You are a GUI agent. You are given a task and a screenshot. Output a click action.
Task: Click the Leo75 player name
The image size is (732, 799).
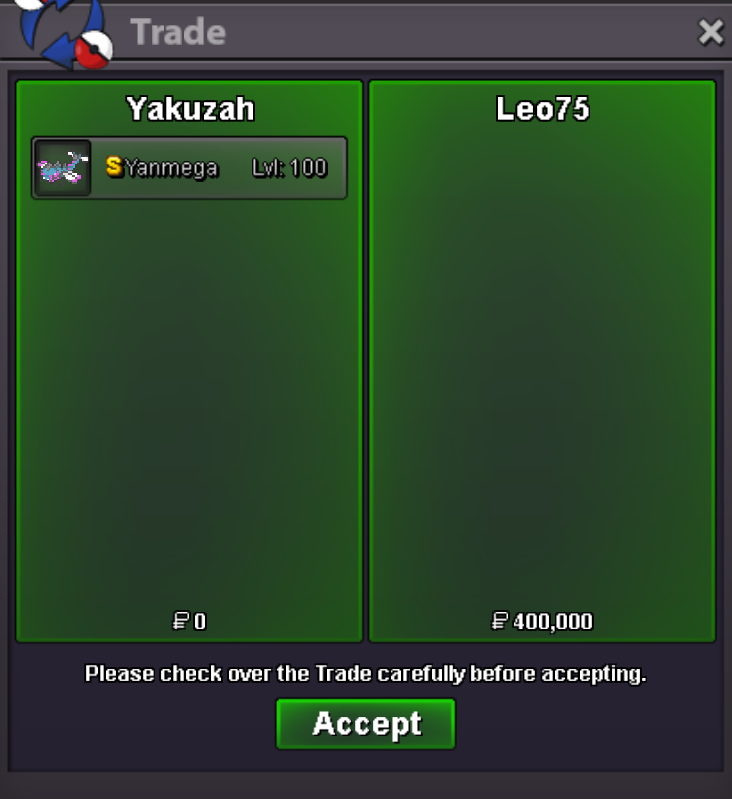[543, 109]
